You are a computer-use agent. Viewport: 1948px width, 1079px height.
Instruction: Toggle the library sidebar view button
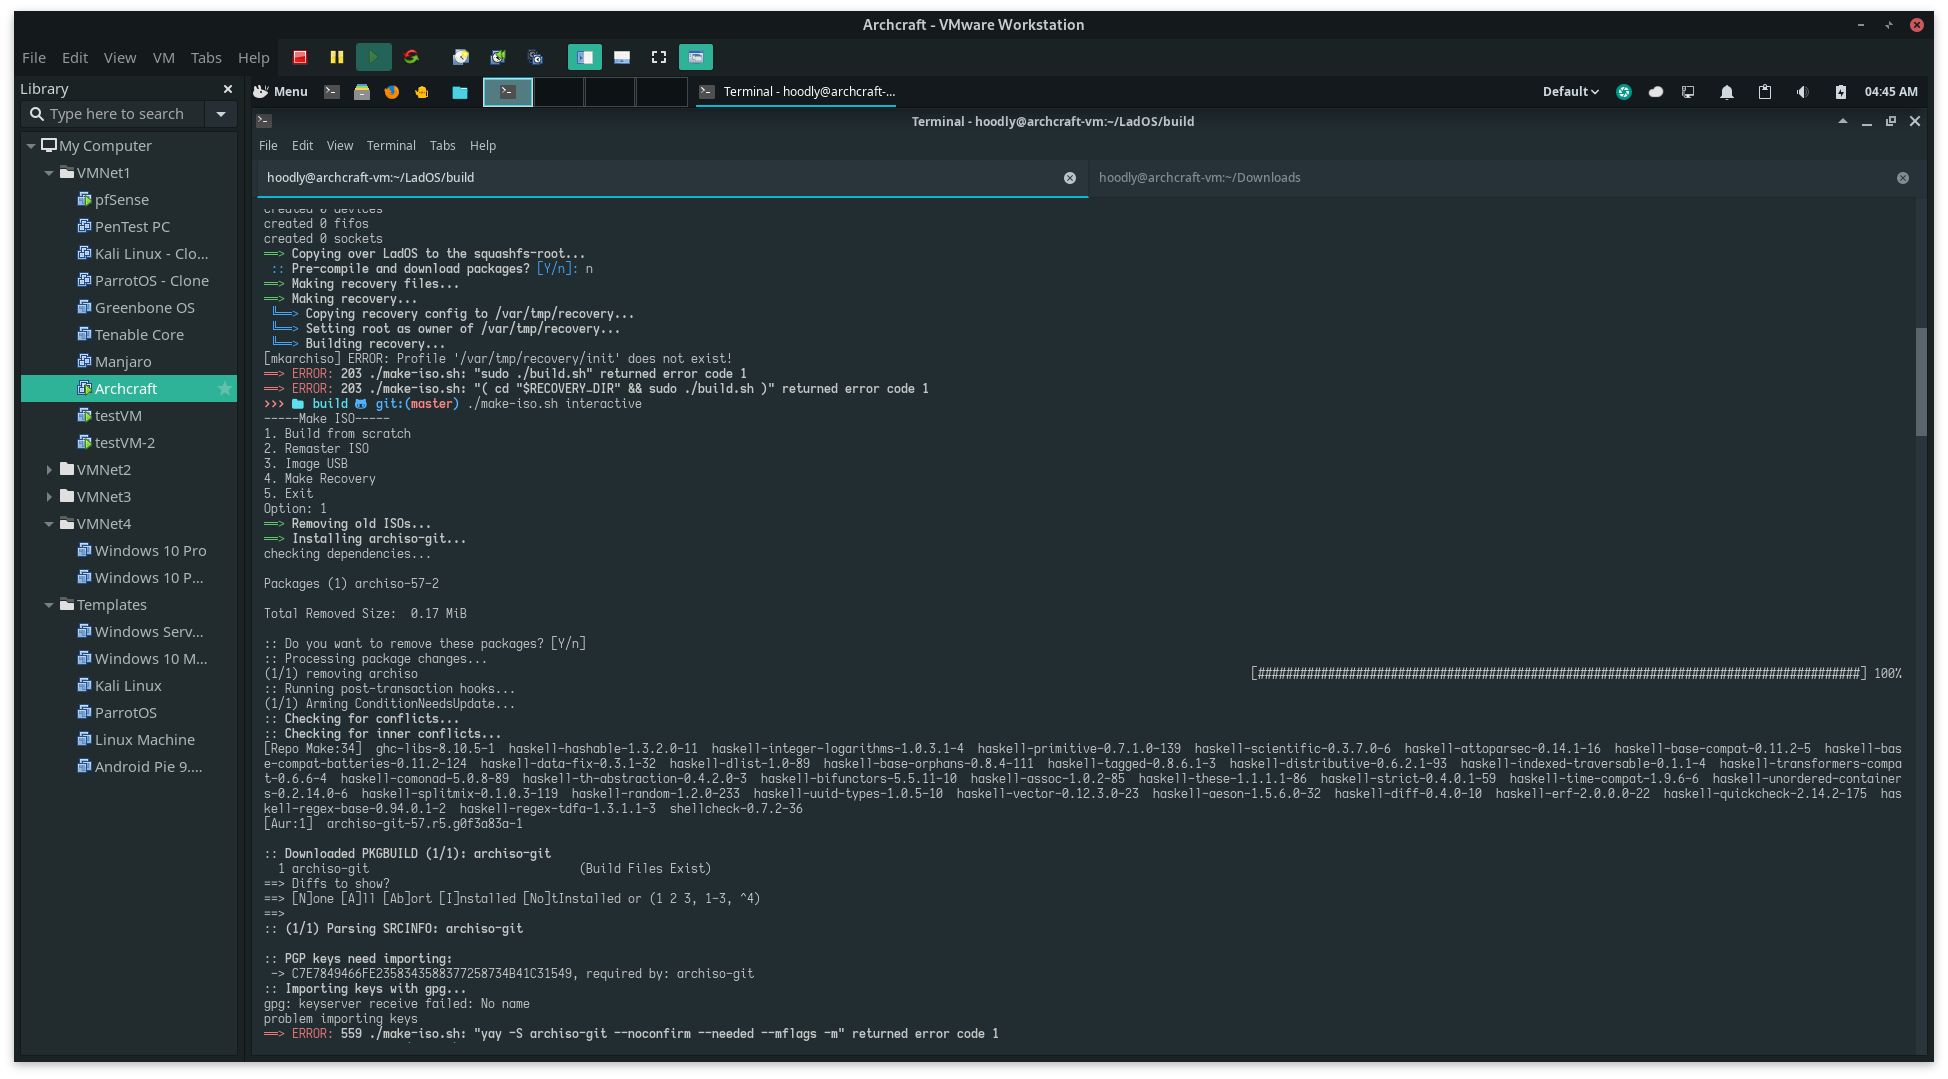point(585,57)
